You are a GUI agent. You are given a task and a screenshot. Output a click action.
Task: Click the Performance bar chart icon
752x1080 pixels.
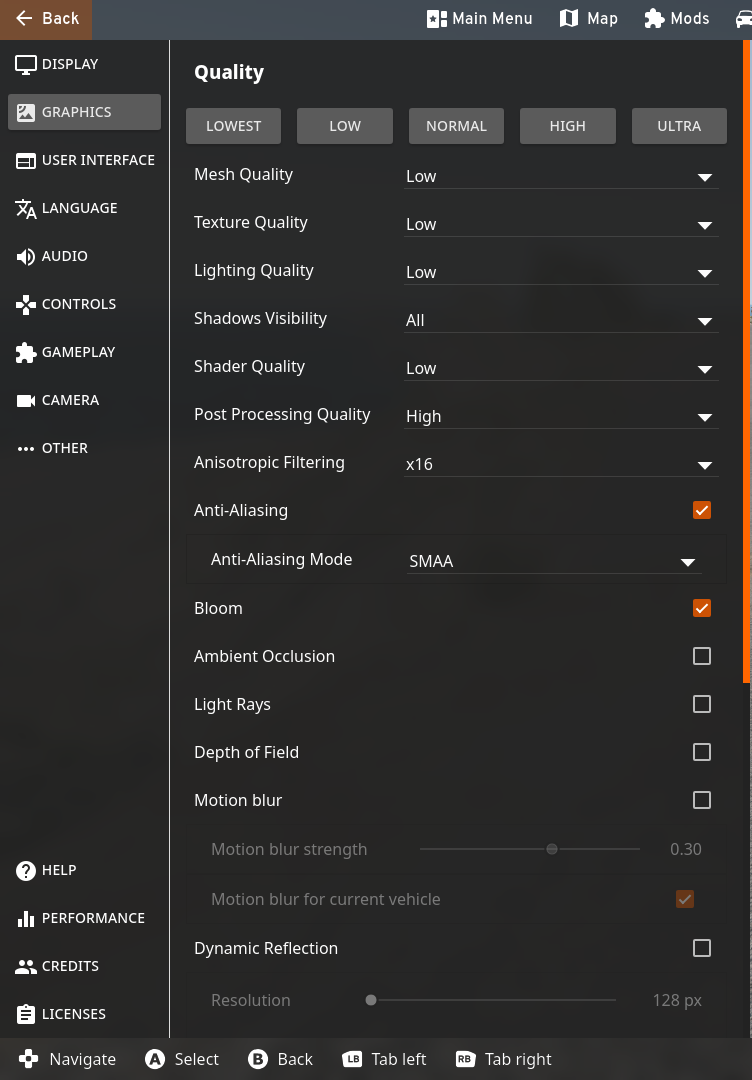25,919
